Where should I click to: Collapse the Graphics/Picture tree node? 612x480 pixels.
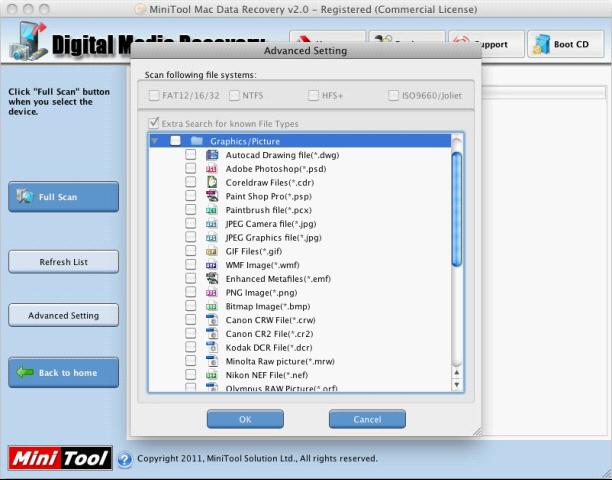155,140
